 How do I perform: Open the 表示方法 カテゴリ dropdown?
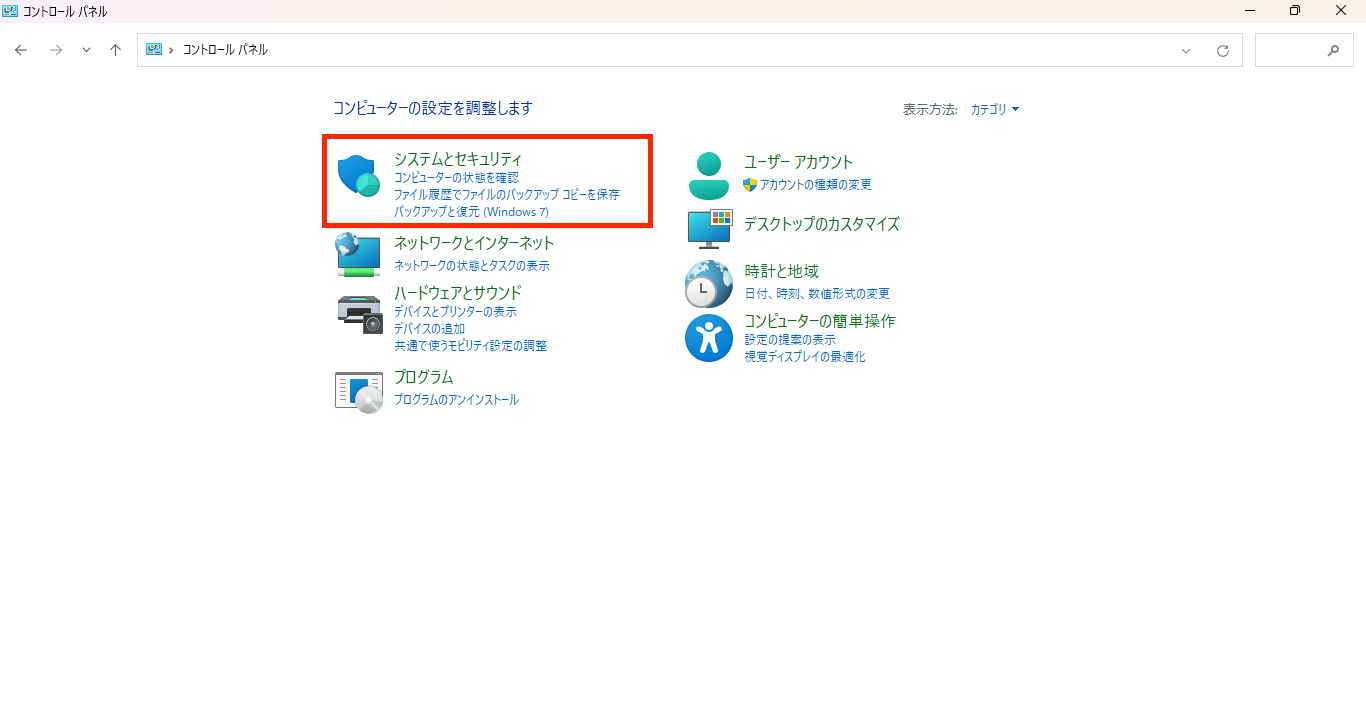[x=994, y=110]
